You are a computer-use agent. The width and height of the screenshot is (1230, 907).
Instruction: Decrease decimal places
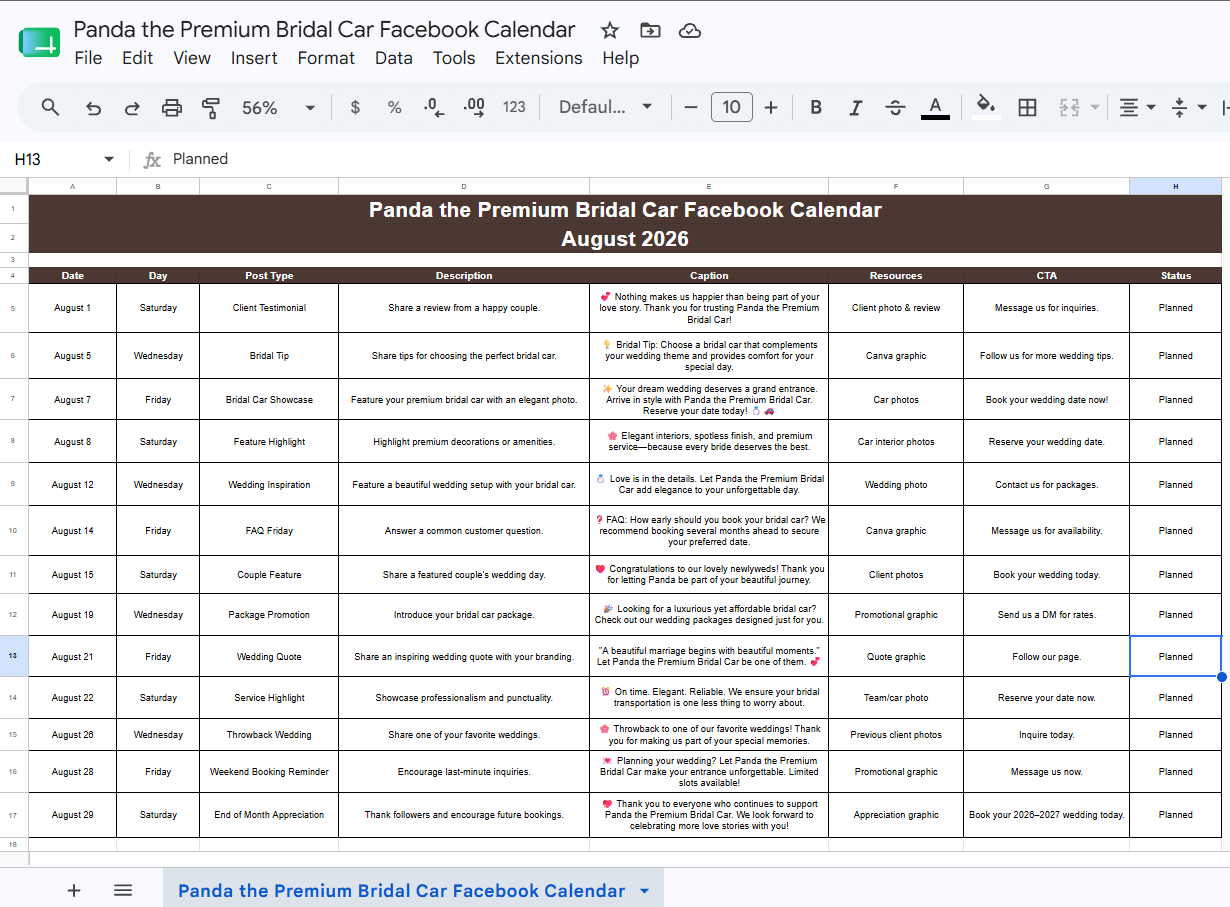click(x=434, y=107)
